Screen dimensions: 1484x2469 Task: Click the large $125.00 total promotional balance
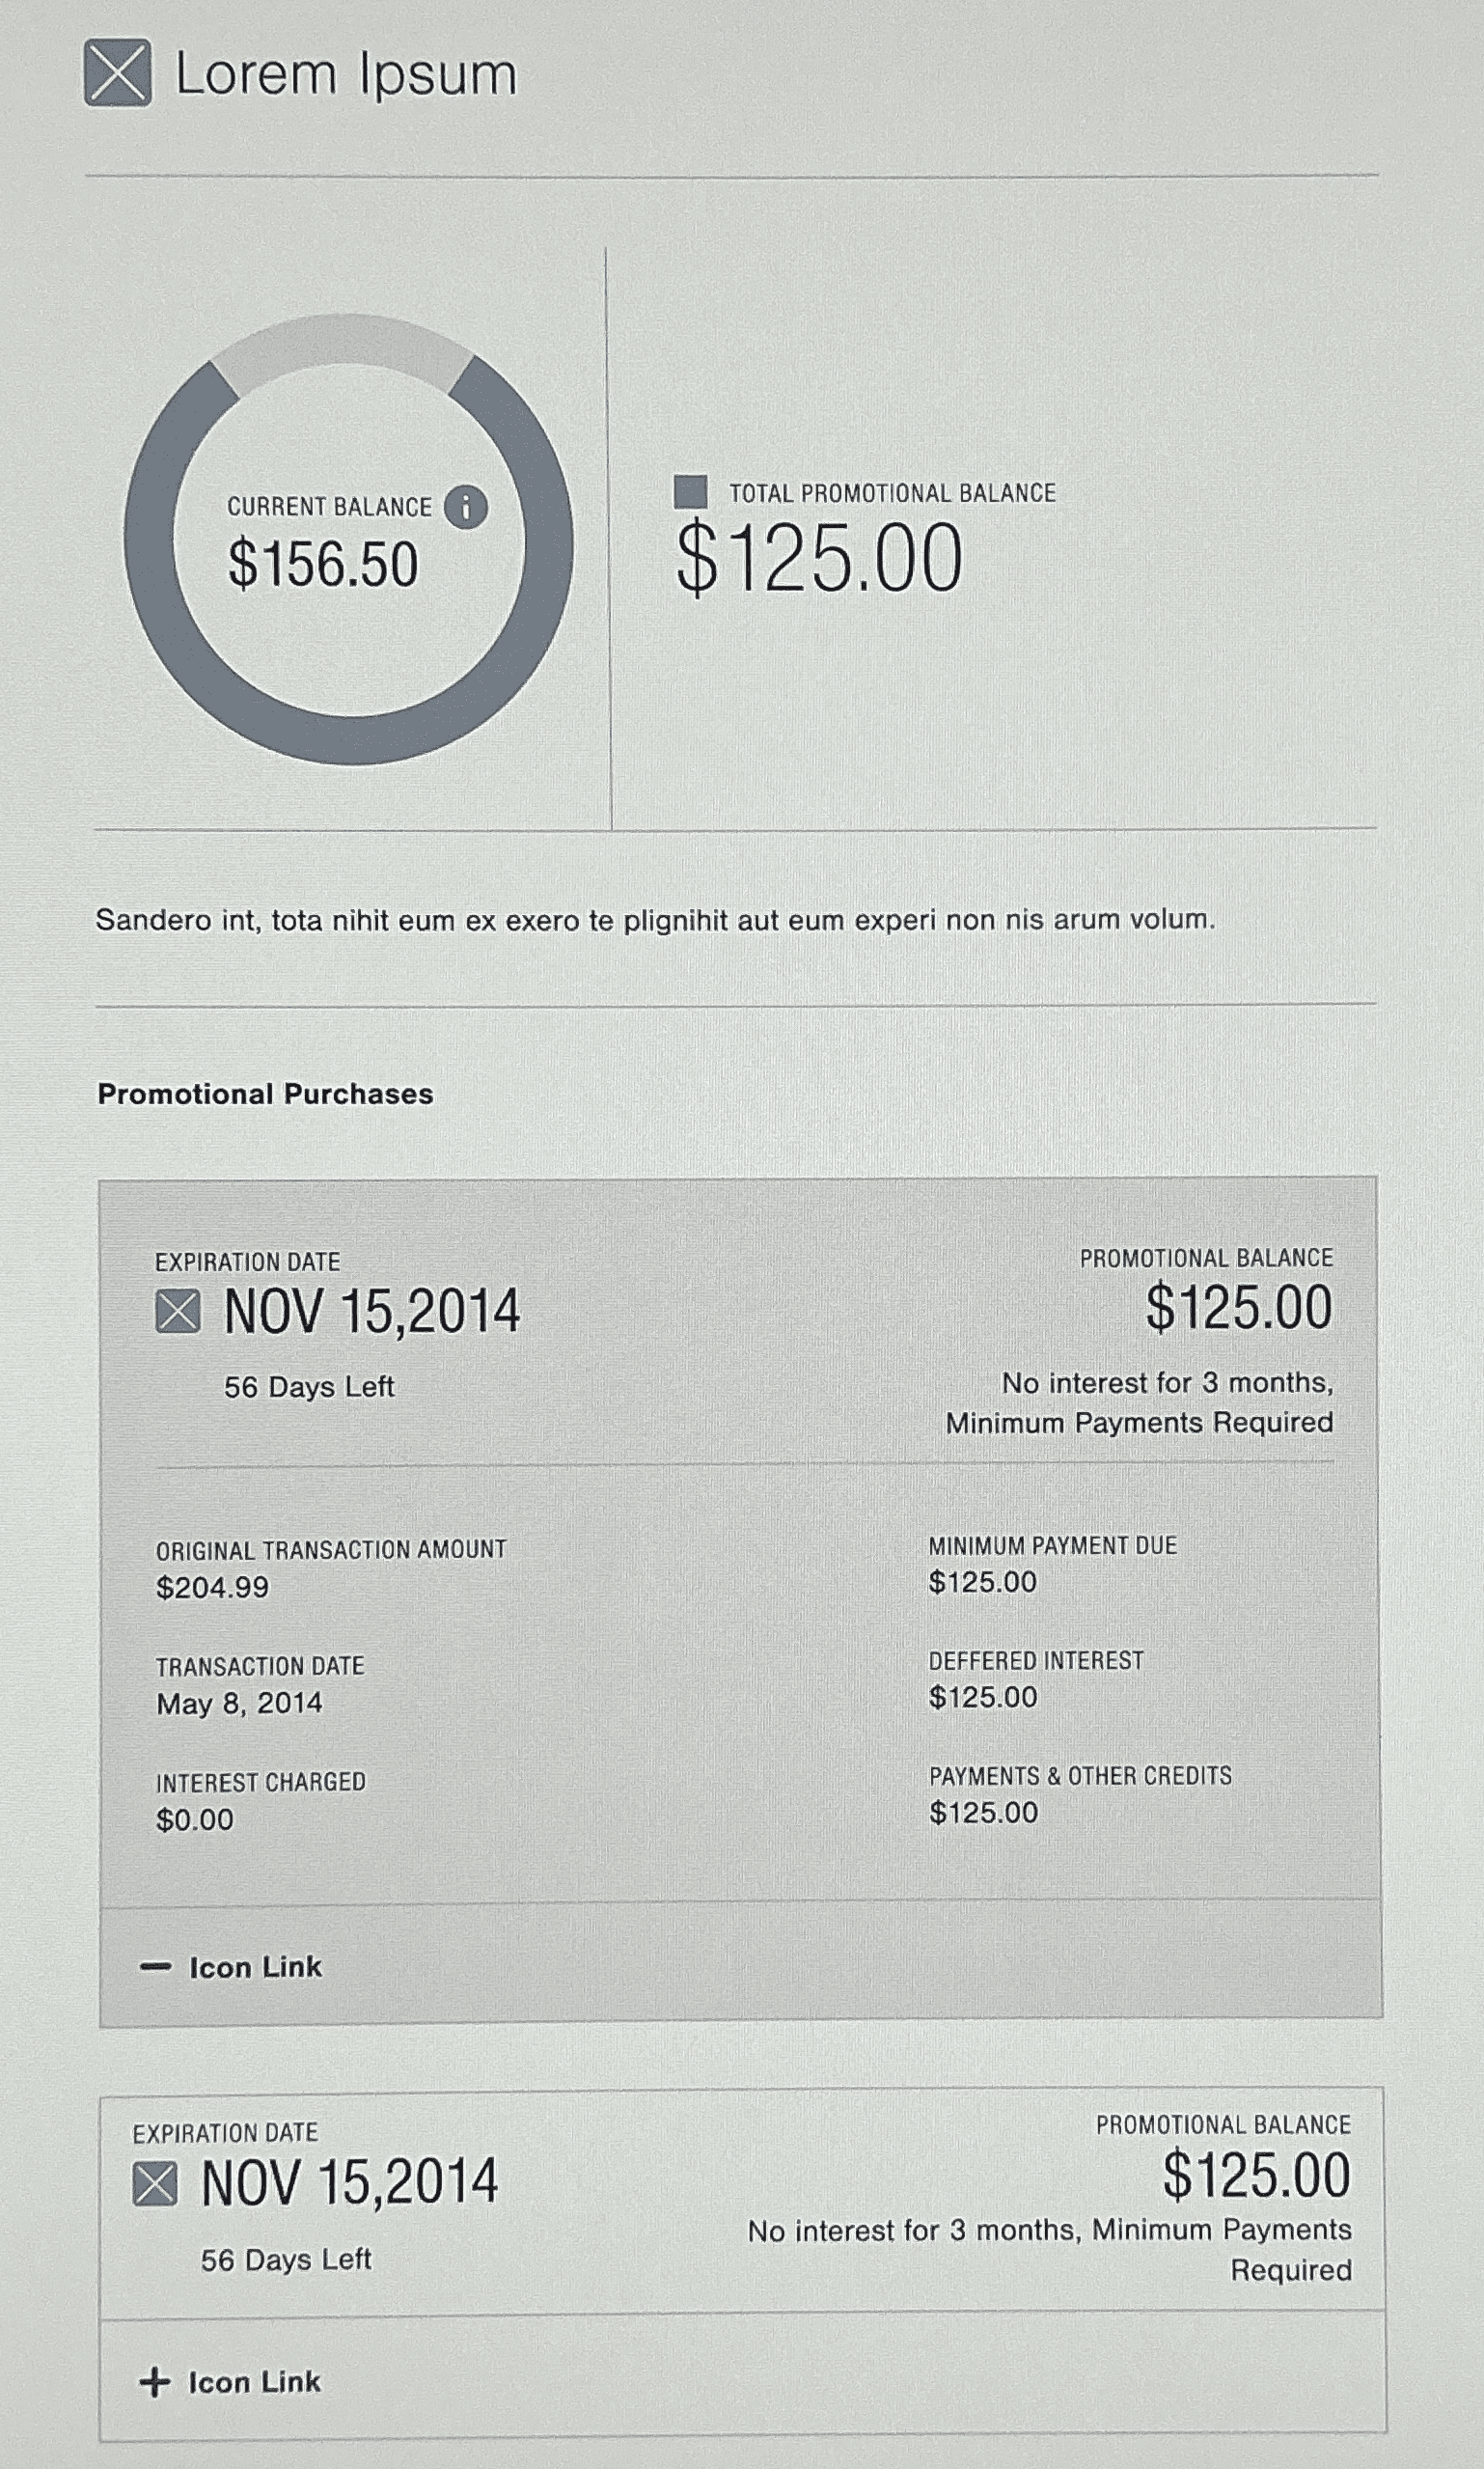819,559
